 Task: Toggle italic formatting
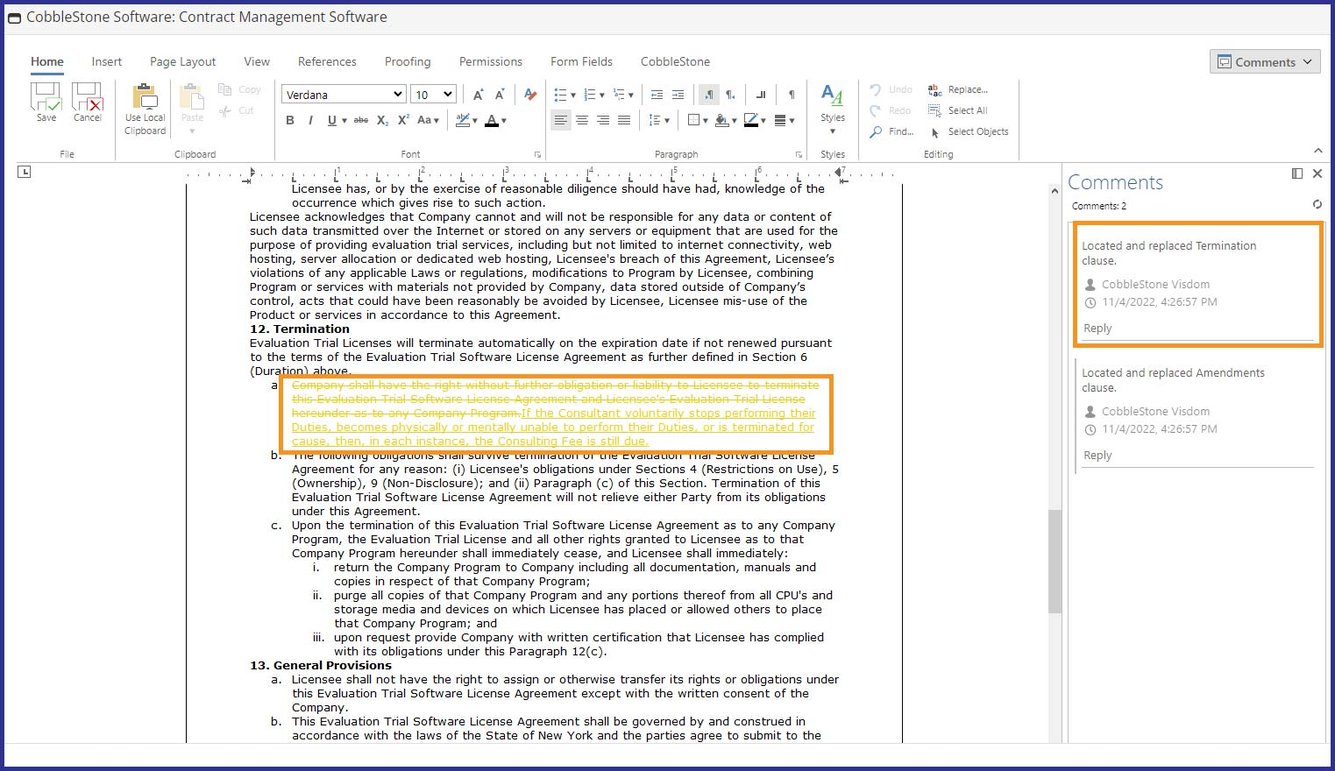(x=311, y=120)
